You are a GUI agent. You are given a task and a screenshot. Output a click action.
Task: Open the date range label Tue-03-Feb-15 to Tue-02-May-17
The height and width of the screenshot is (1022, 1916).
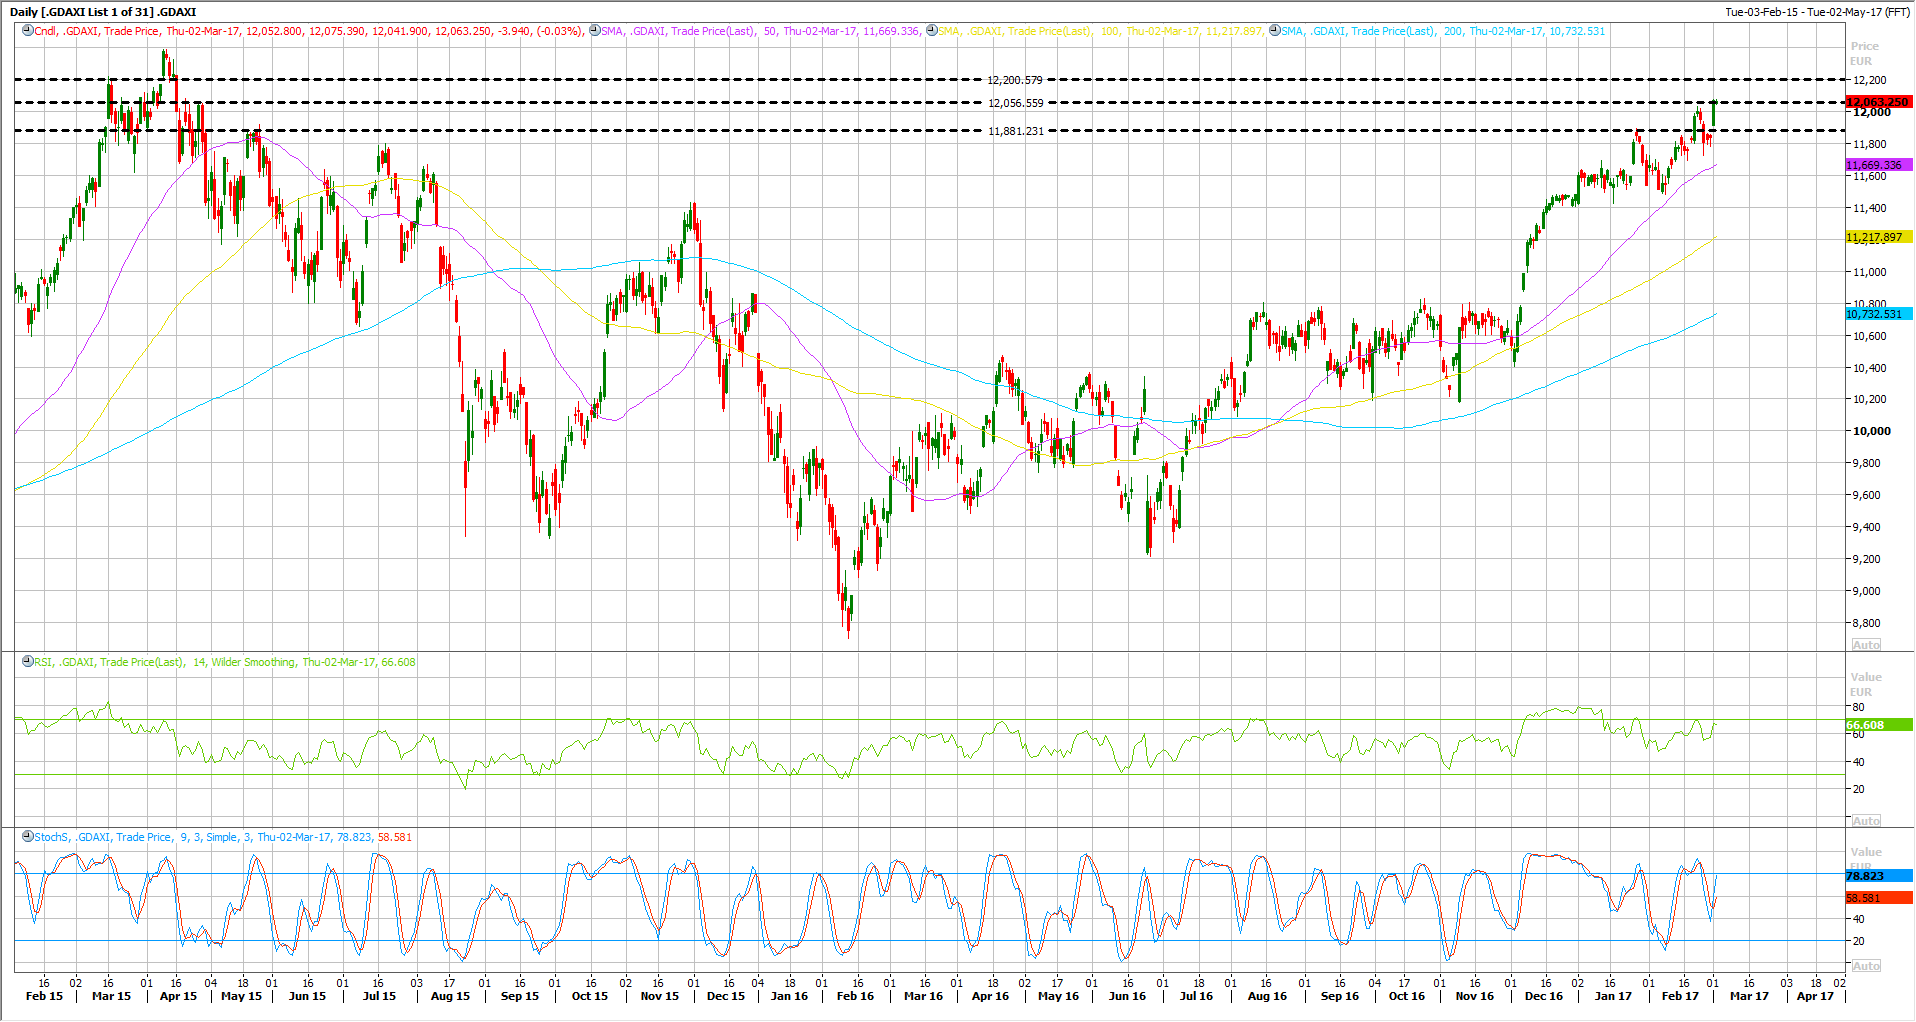click(x=1817, y=12)
